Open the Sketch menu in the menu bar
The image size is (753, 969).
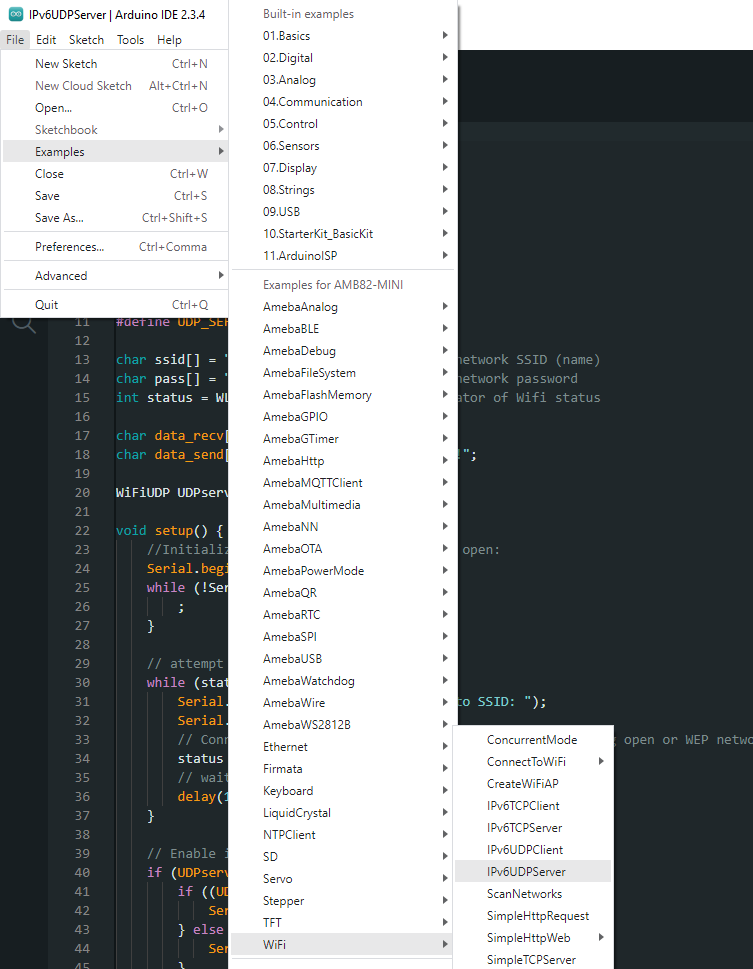pyautogui.click(x=86, y=40)
